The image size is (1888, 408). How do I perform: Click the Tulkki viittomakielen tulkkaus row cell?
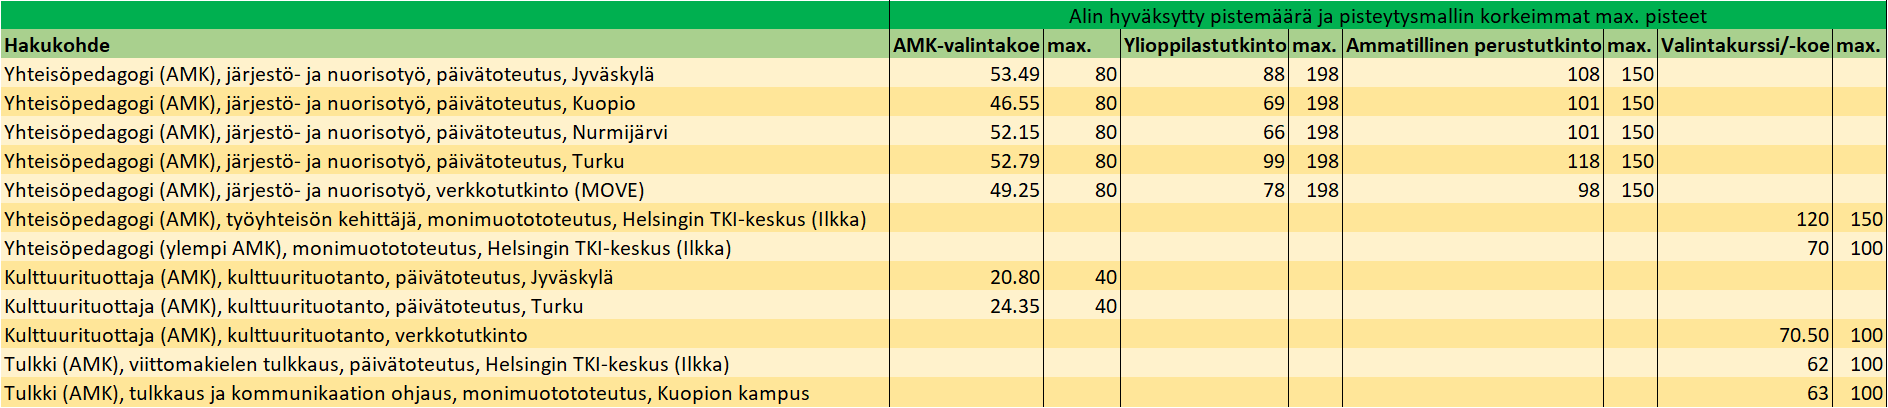coord(445,364)
